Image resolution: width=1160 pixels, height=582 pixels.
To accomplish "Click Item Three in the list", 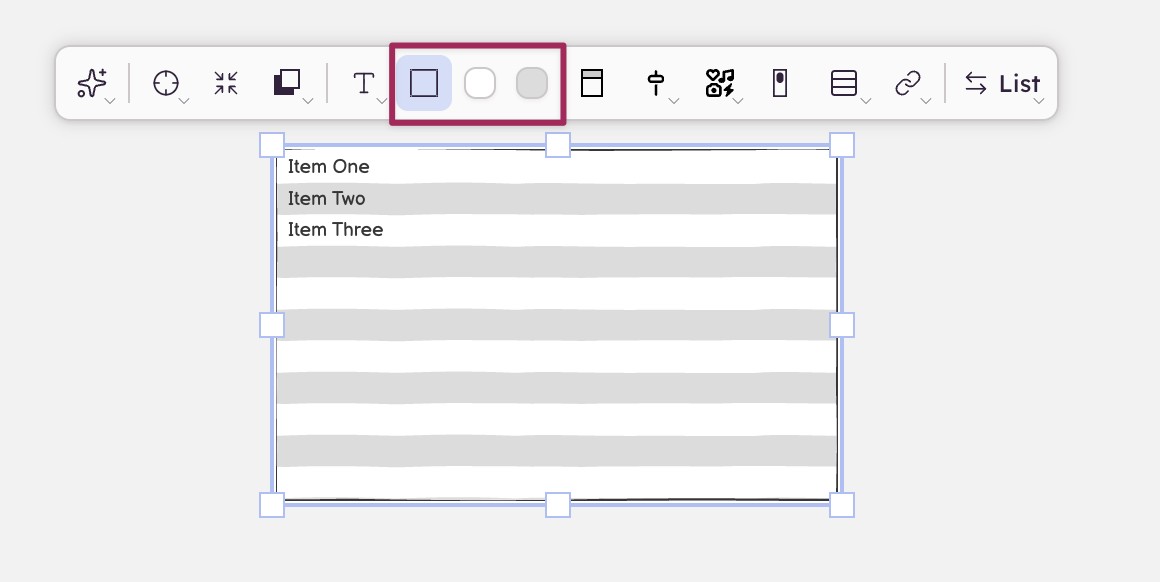I will pyautogui.click(x=336, y=230).
